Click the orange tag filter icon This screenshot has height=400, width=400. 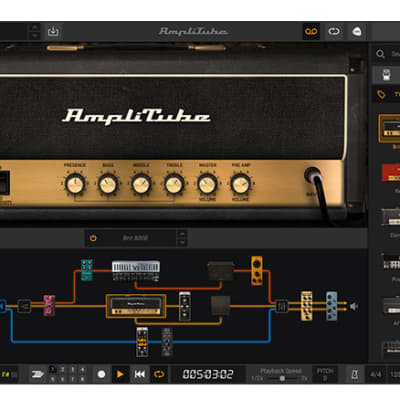[381, 94]
